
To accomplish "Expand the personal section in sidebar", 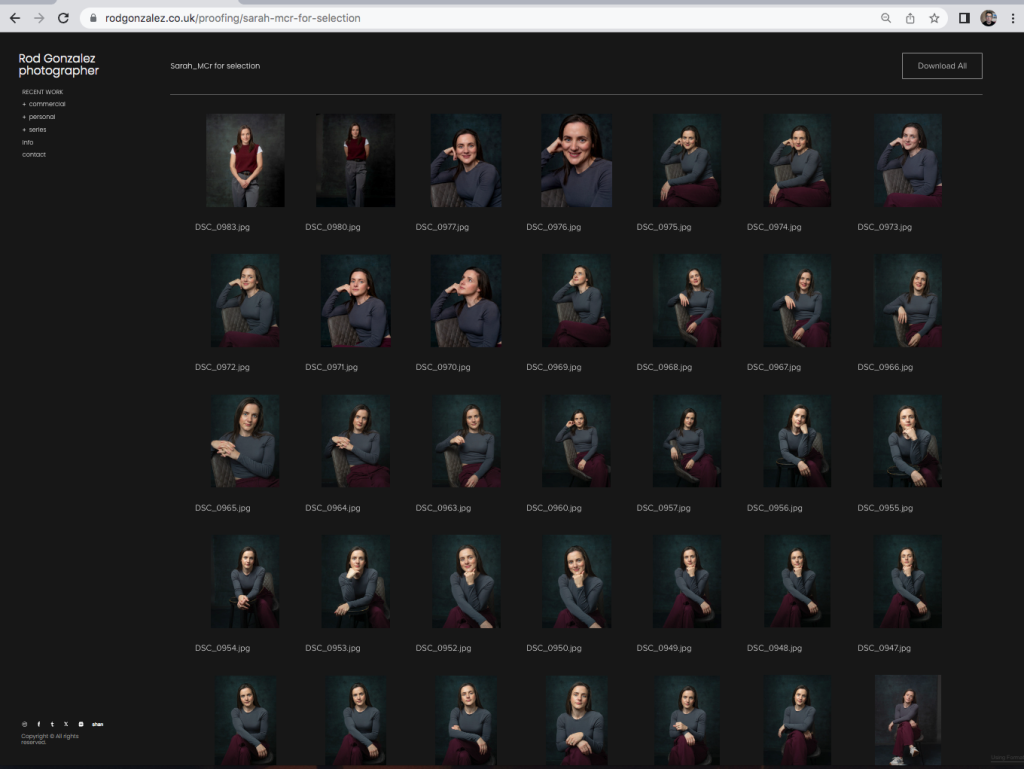I will [x=41, y=117].
